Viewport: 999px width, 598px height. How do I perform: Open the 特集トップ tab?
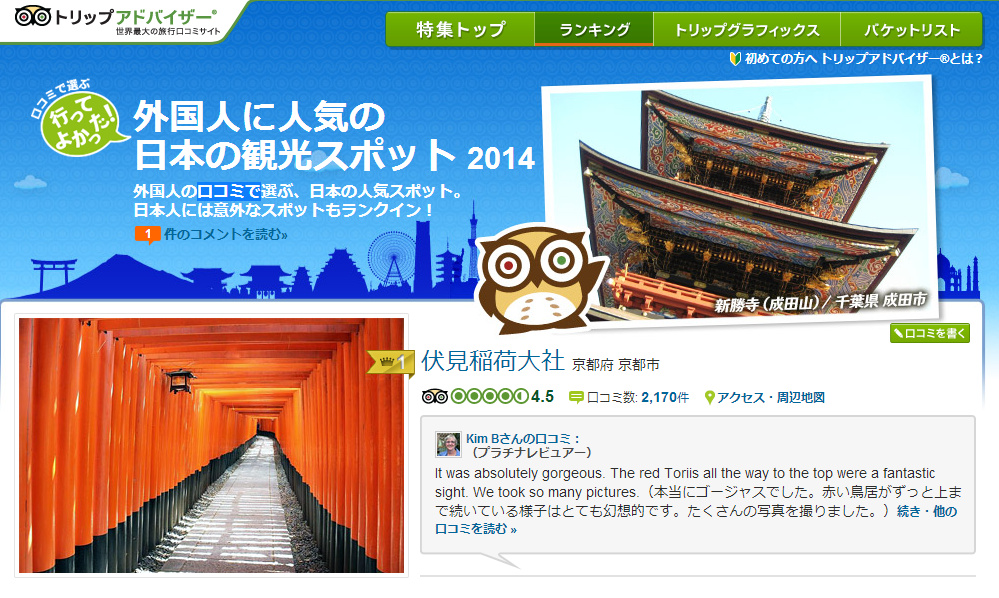[460, 30]
